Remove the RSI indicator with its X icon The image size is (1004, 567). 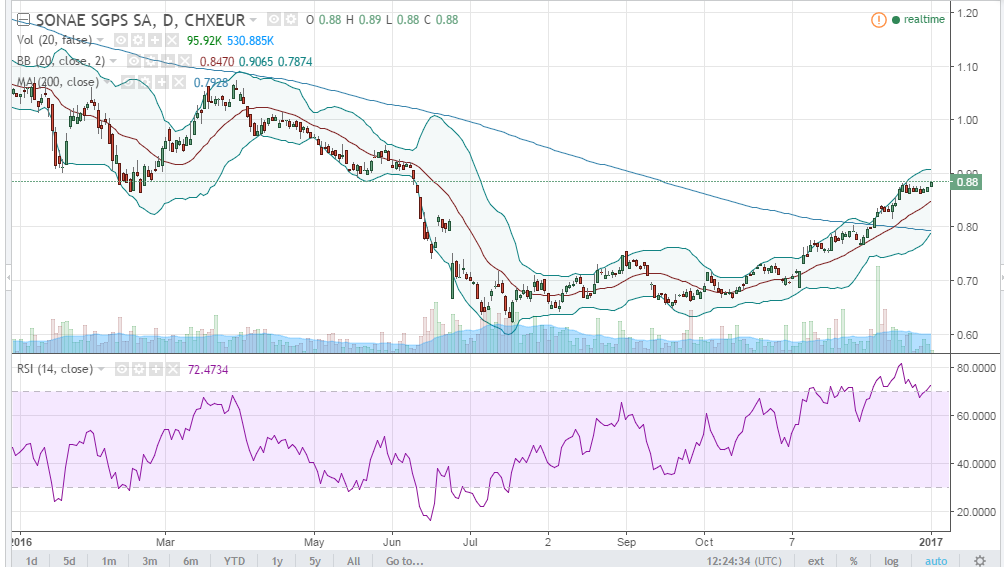pyautogui.click(x=172, y=369)
